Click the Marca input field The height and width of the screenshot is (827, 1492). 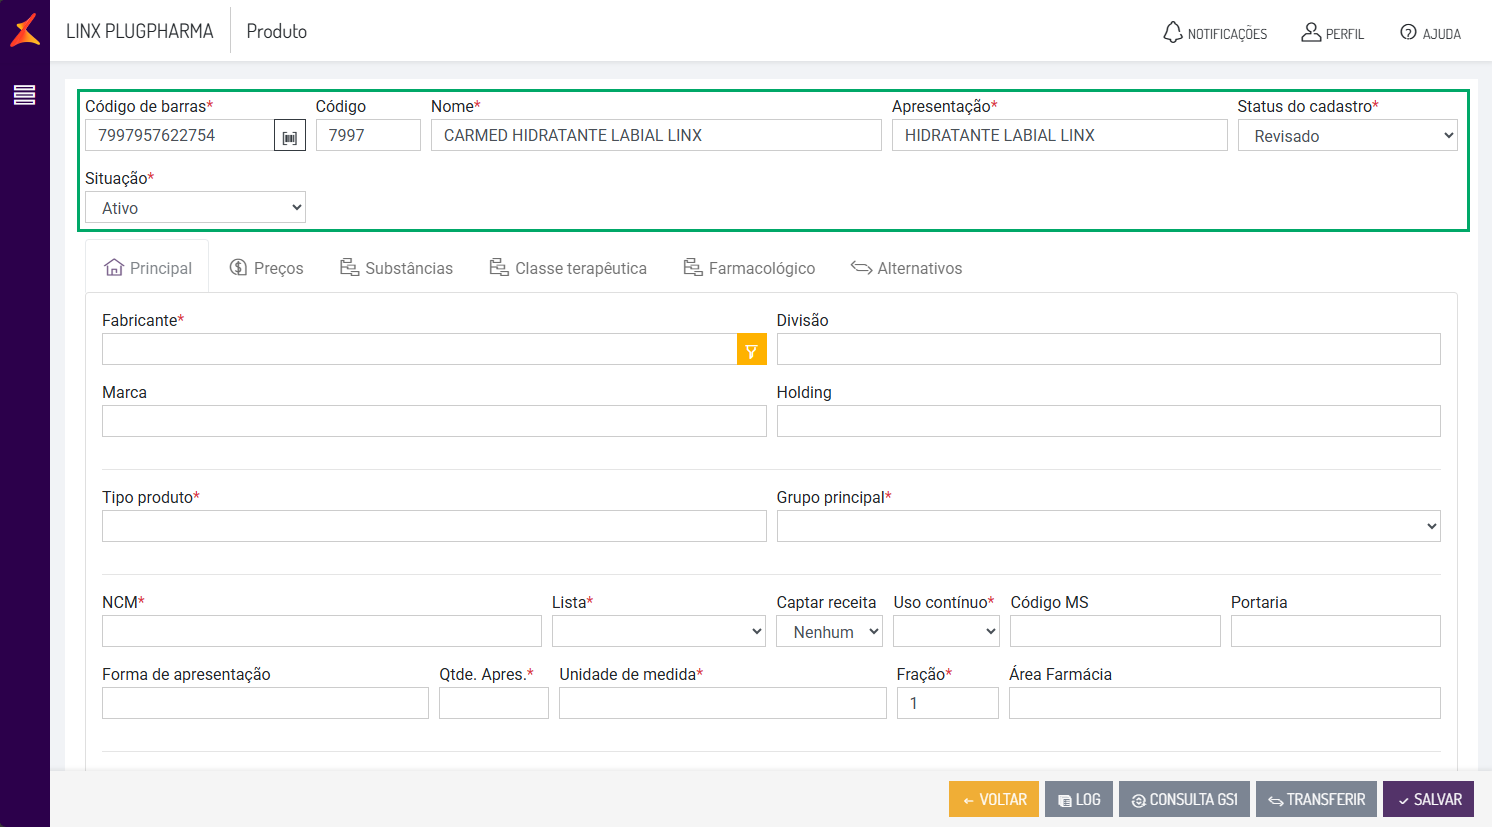[434, 421]
